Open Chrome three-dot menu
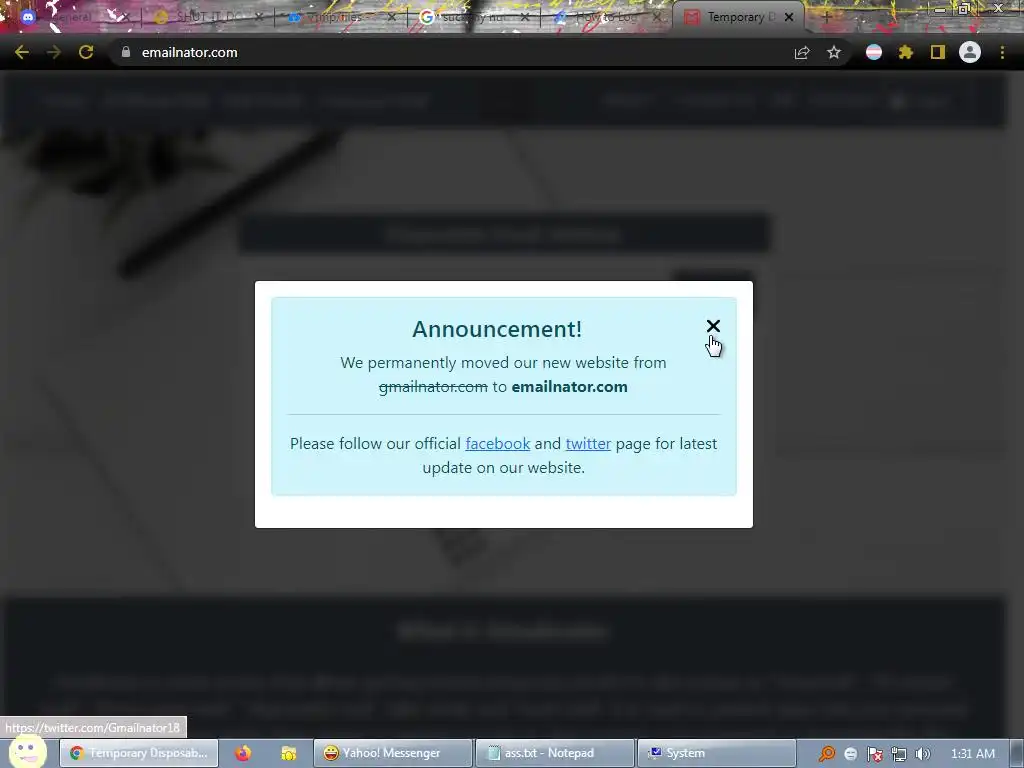This screenshot has height=768, width=1024. click(x=1002, y=52)
